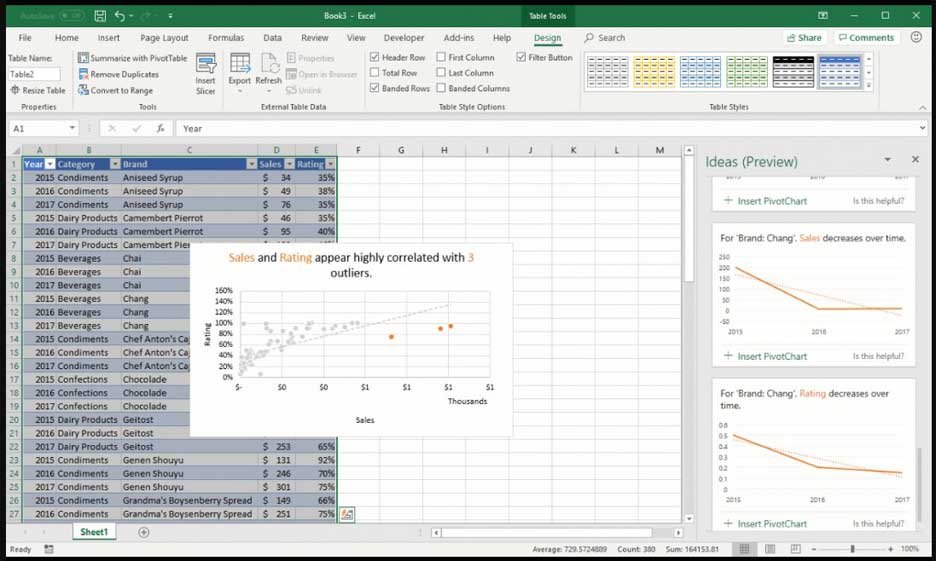Click Insert PivotChart under Sales chart
Viewport: 936px width, 561px height.
point(765,356)
